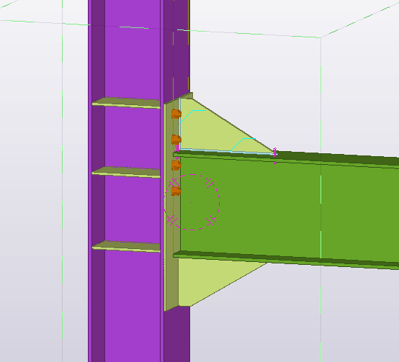The image size is (399, 362).
Task: Click the magenta marker at the upper haunch tip
Action: tap(275, 153)
